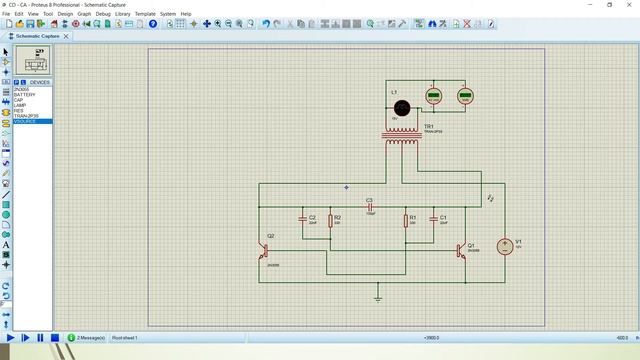Open Search and Tag binoculars icon

432,24
